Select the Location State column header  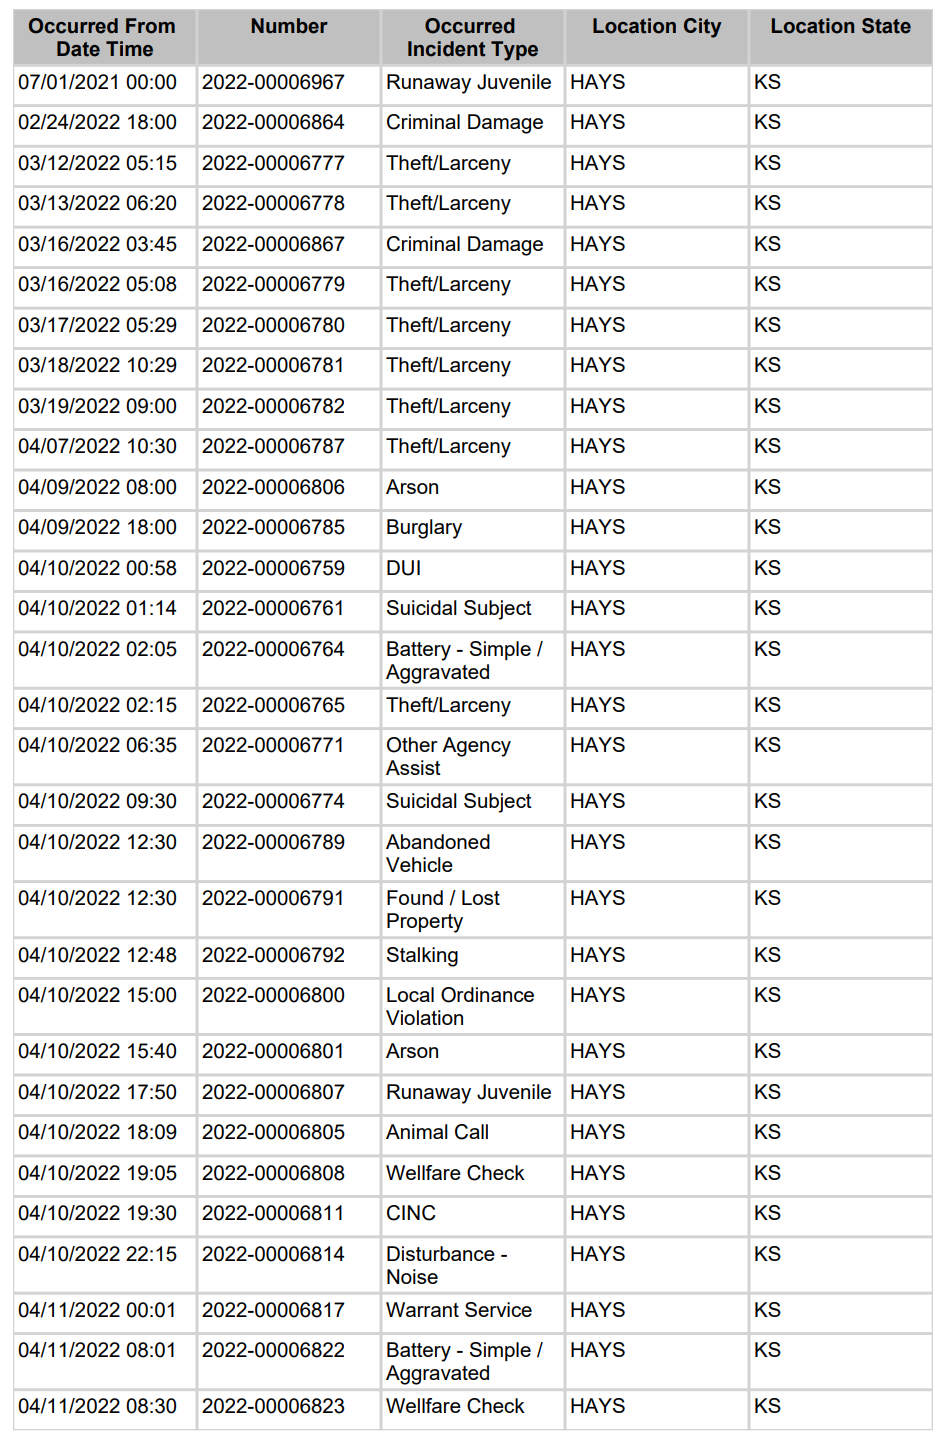coord(840,27)
